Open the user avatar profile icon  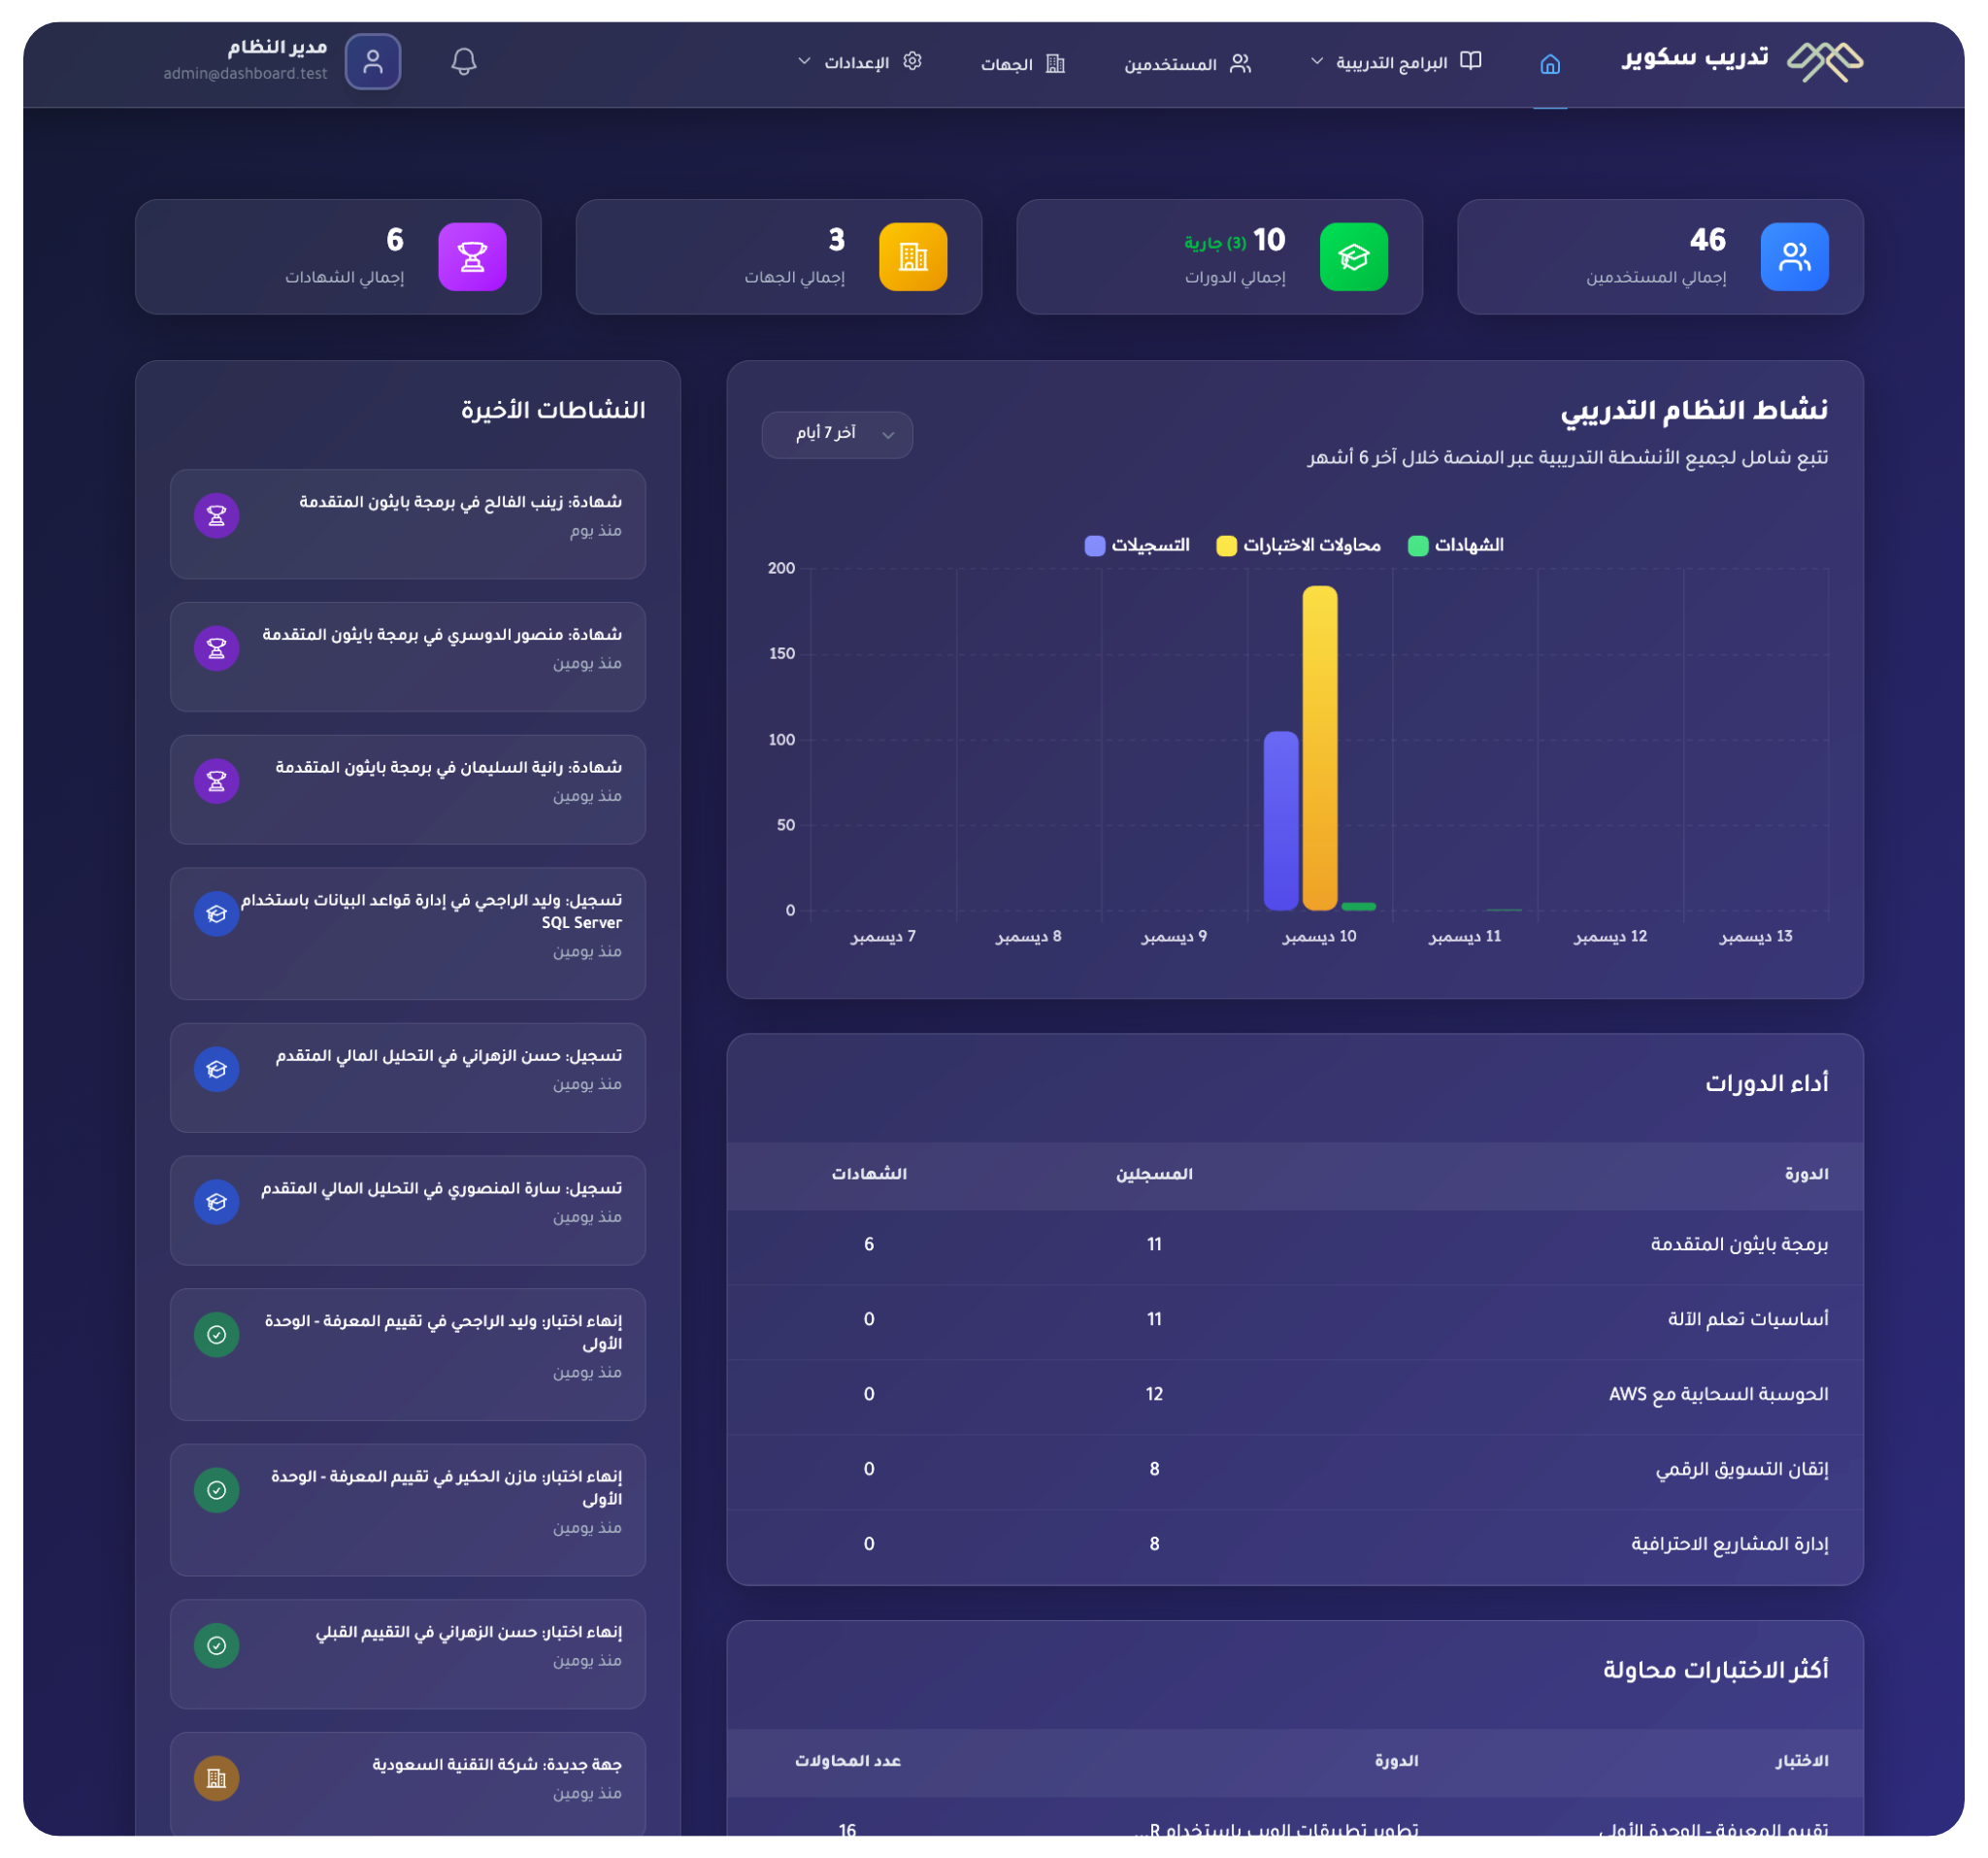[373, 62]
